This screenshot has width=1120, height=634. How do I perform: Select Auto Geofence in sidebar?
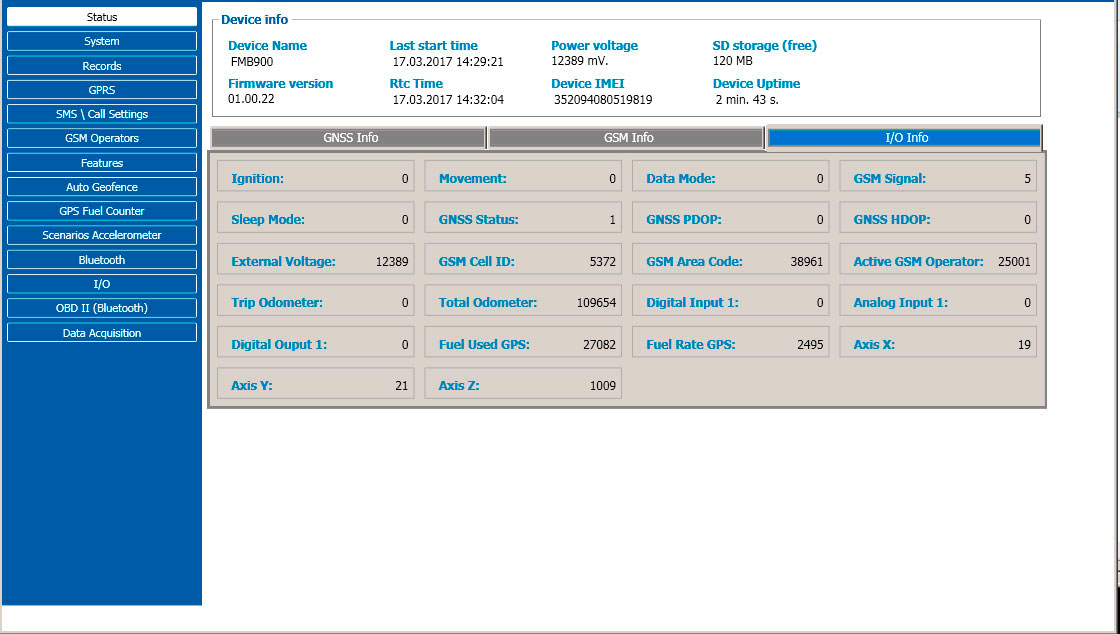coord(101,187)
